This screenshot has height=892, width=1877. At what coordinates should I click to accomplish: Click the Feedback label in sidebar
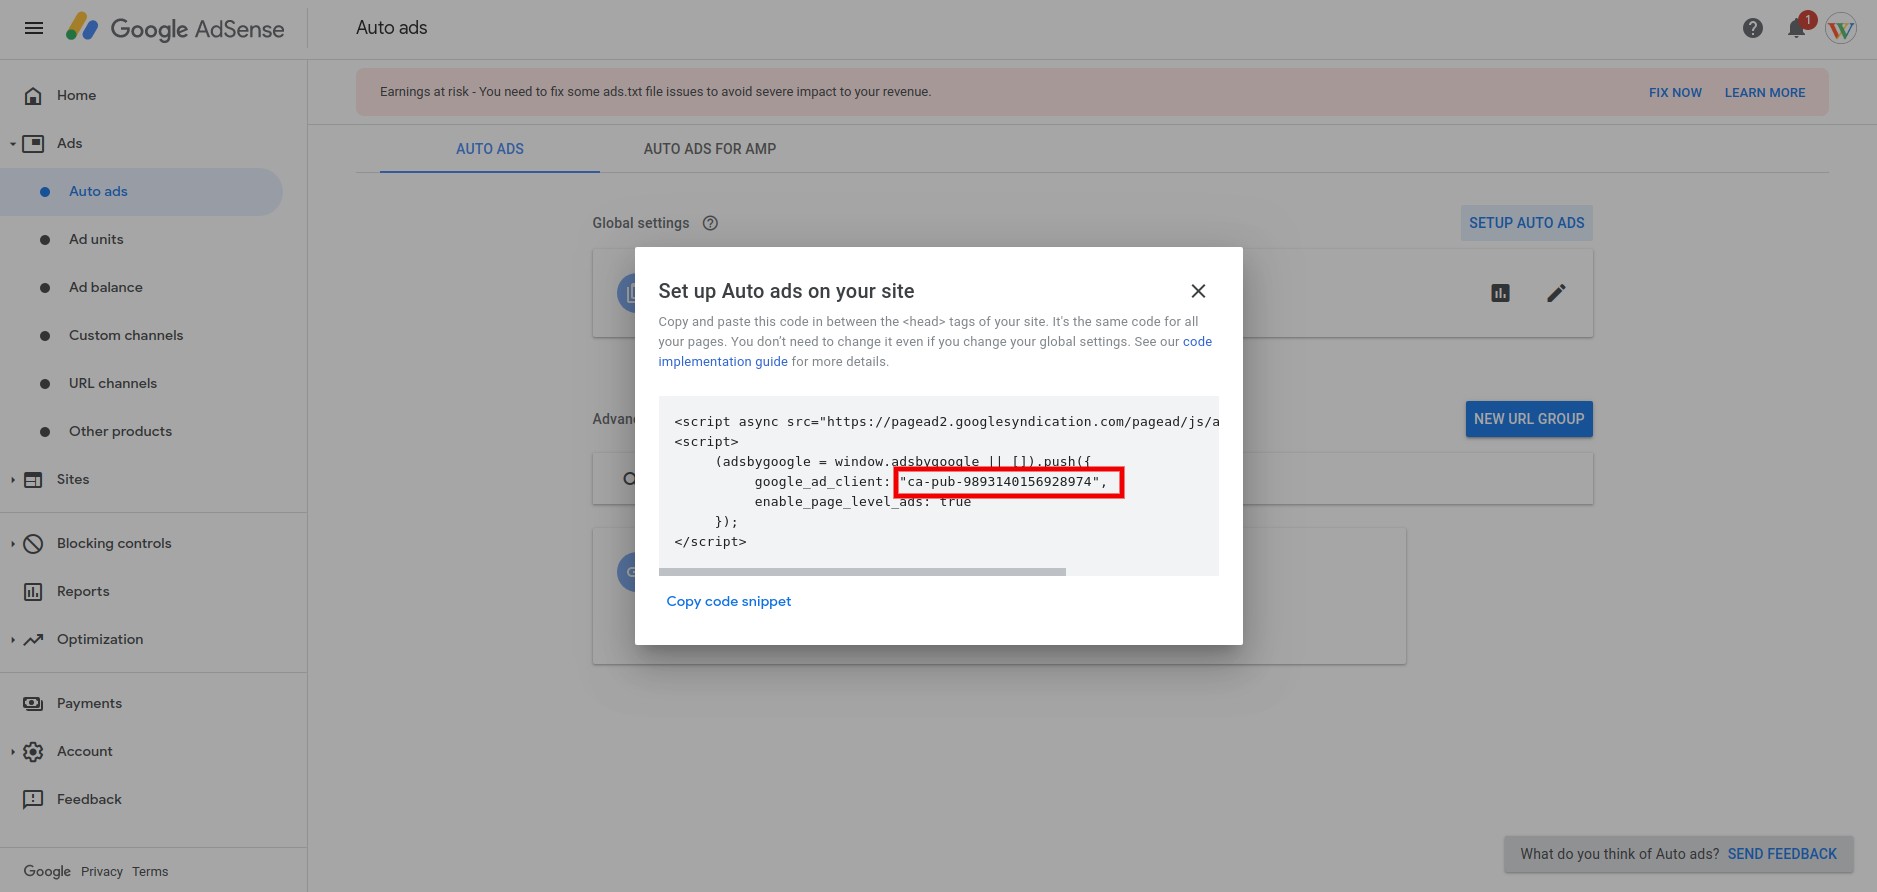pyautogui.click(x=89, y=800)
